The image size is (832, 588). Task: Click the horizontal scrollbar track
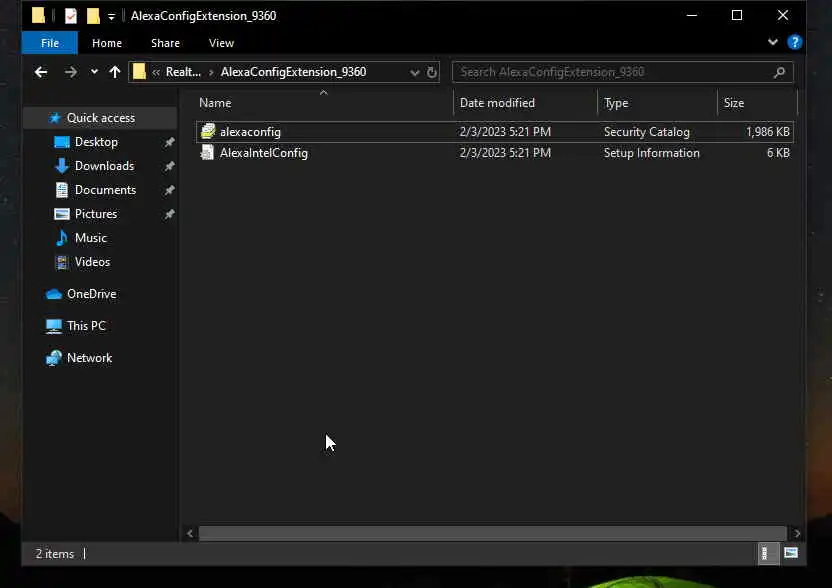point(492,533)
